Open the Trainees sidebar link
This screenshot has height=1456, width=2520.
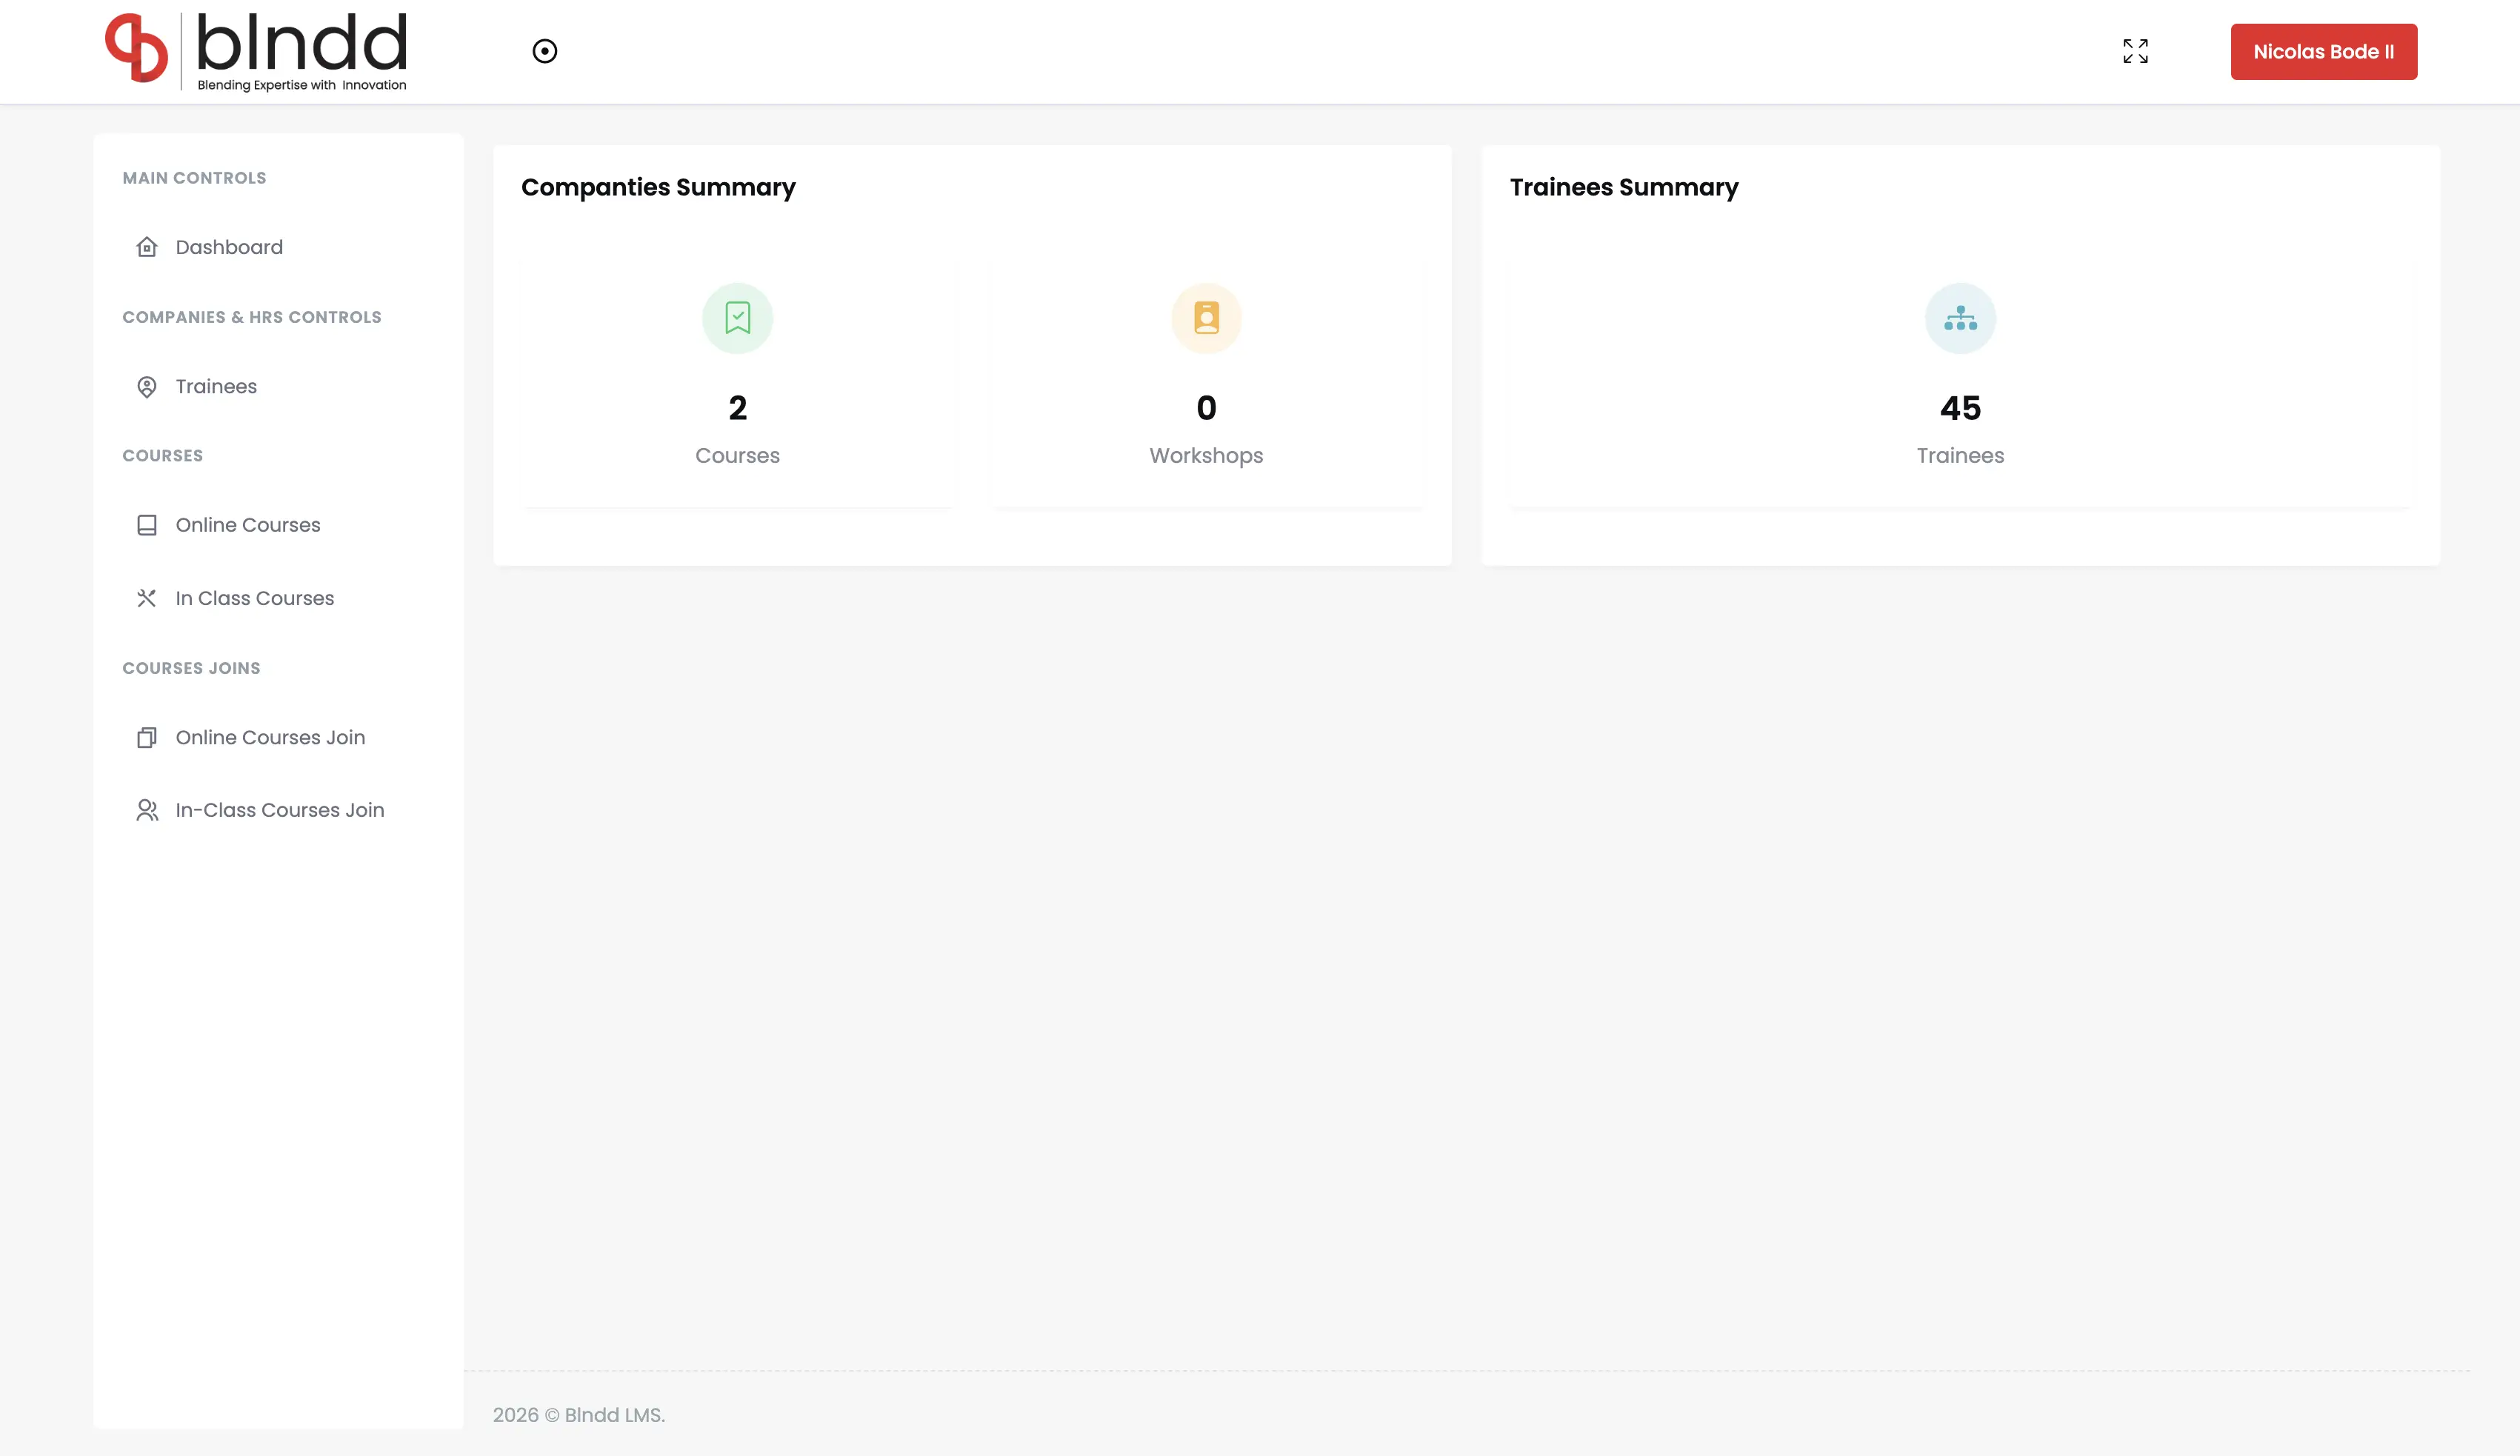pyautogui.click(x=216, y=386)
